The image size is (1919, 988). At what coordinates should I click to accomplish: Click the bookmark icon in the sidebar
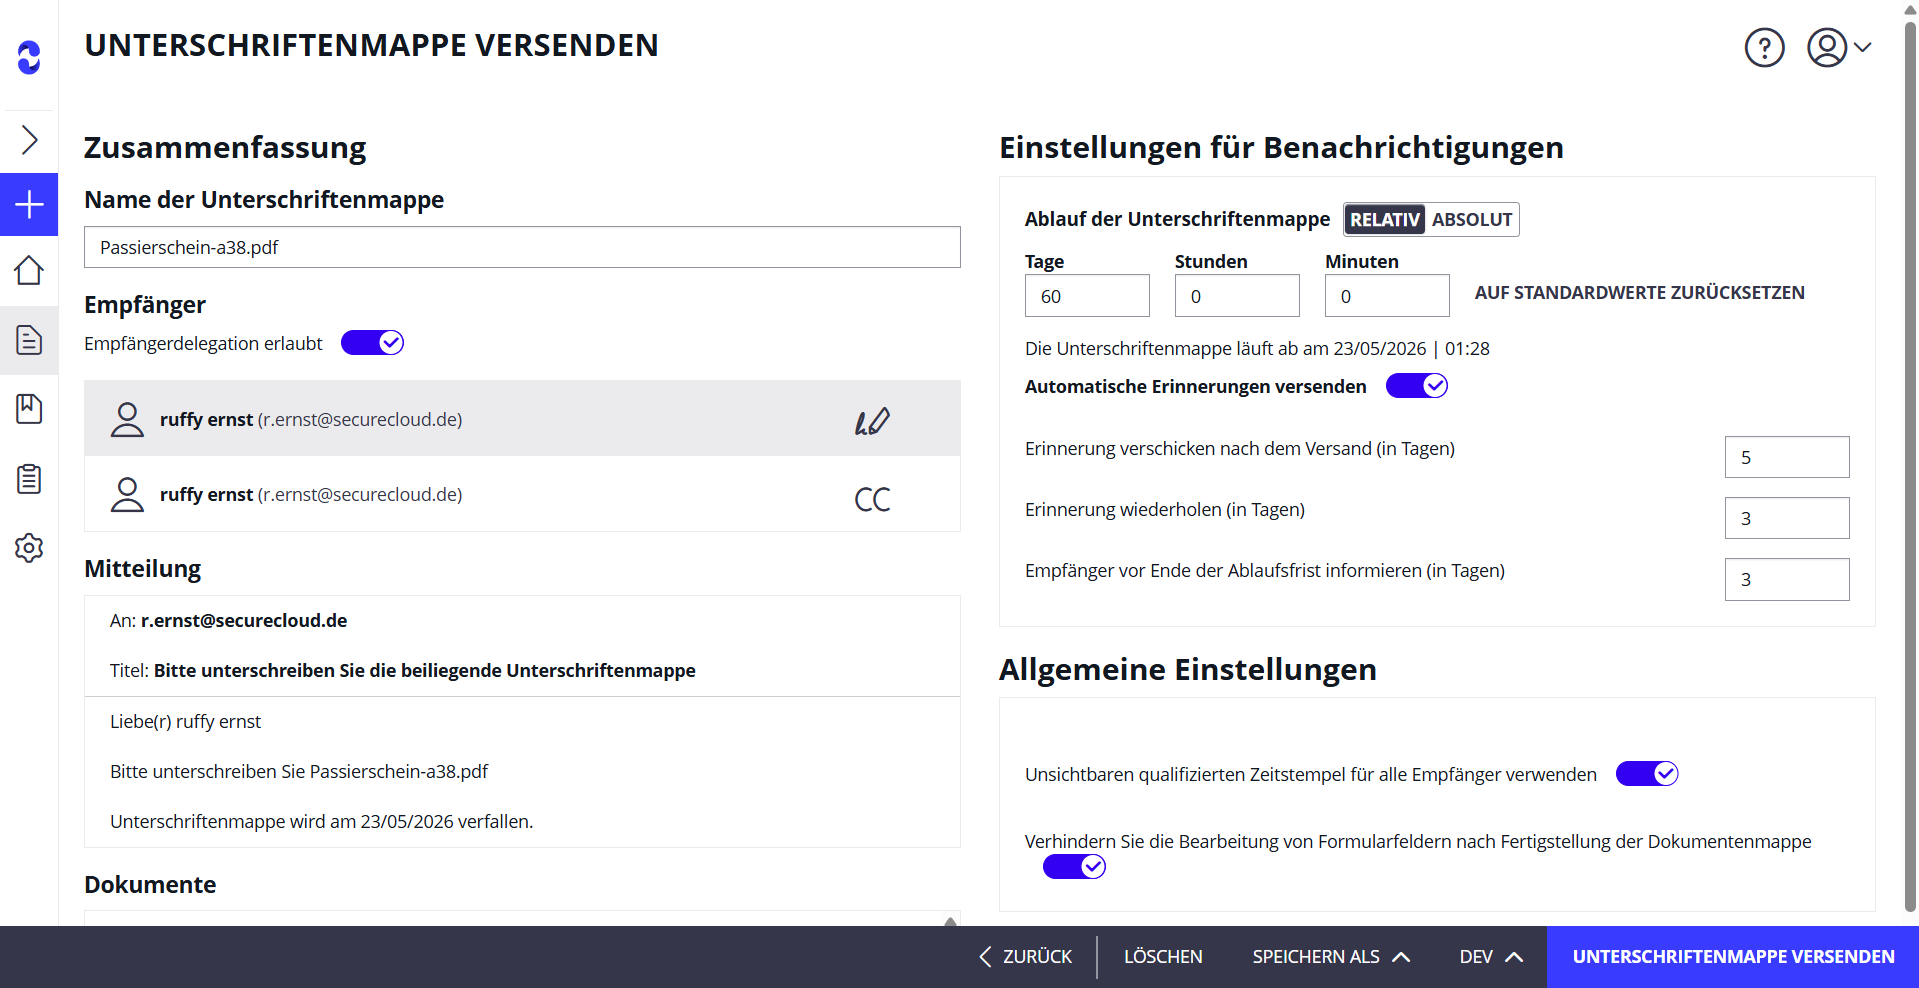tap(29, 409)
